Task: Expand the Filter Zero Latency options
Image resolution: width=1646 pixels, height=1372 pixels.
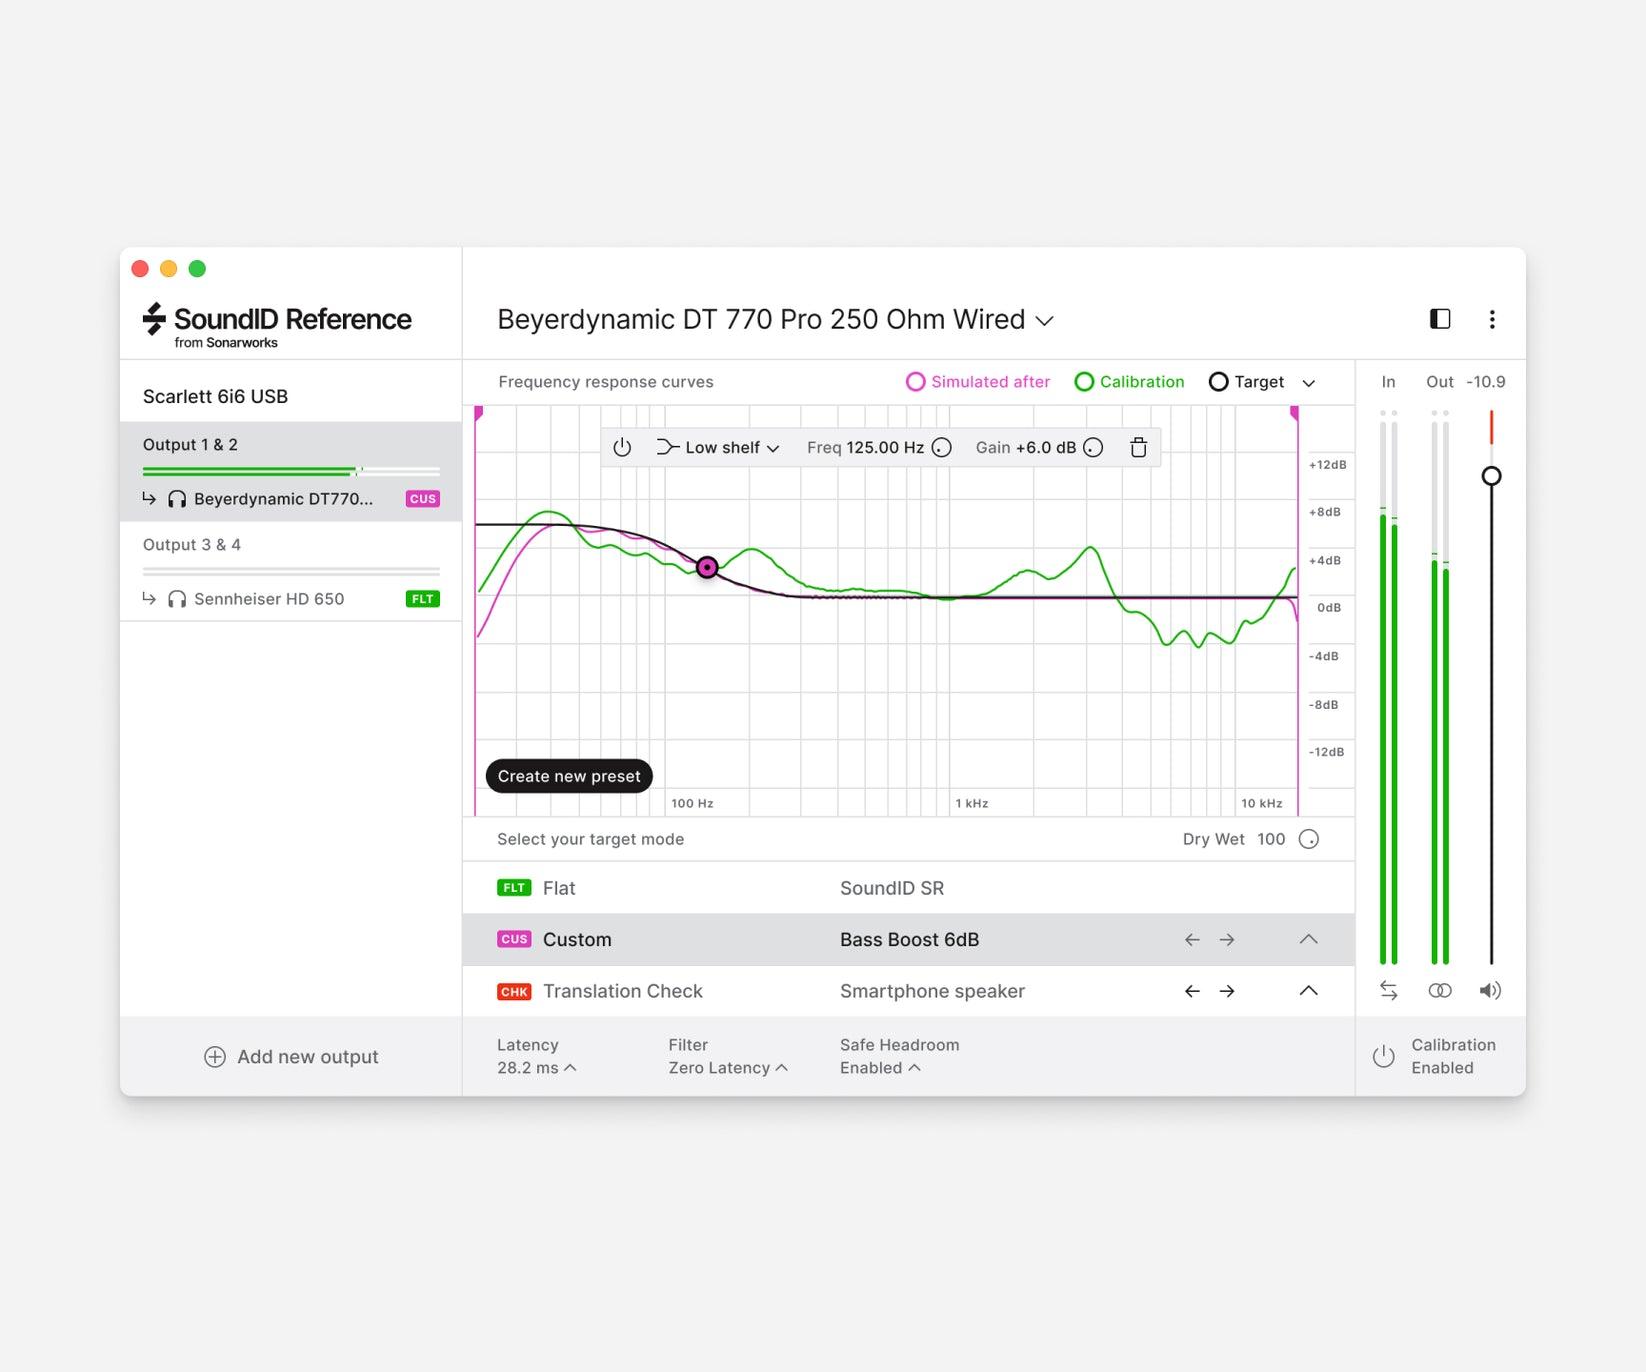Action: click(x=728, y=1068)
